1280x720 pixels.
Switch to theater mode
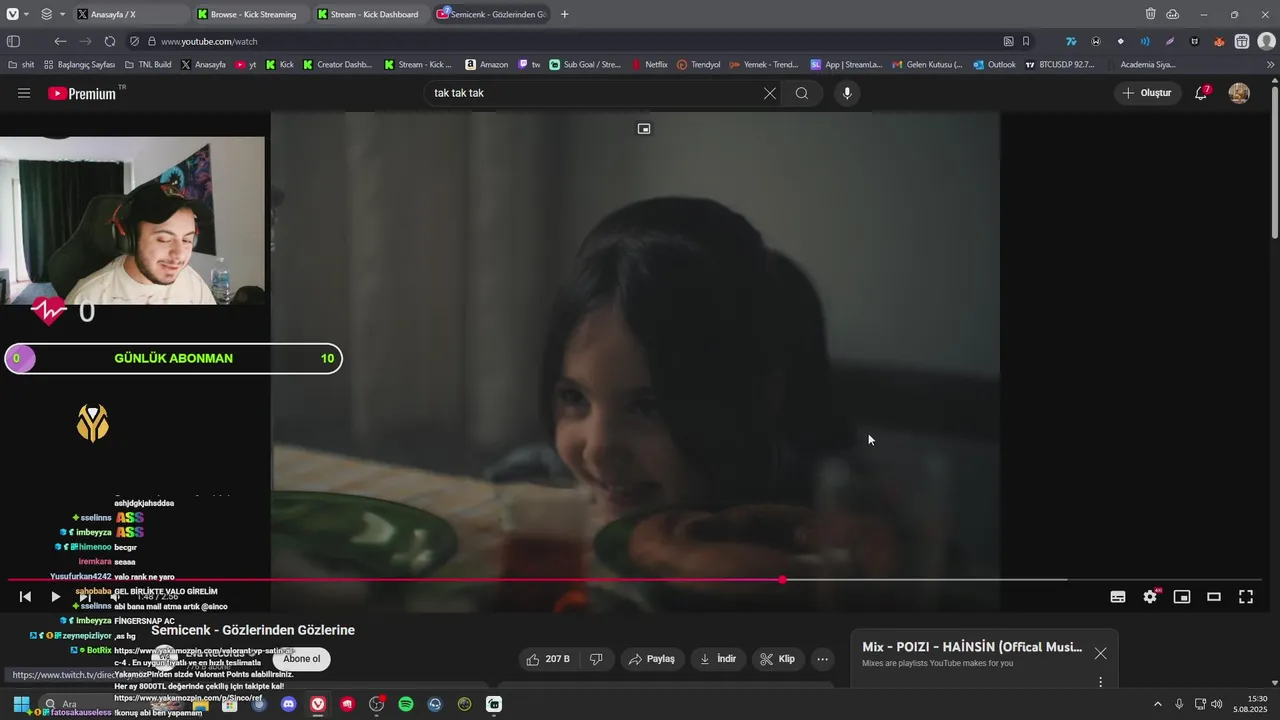coord(1214,597)
